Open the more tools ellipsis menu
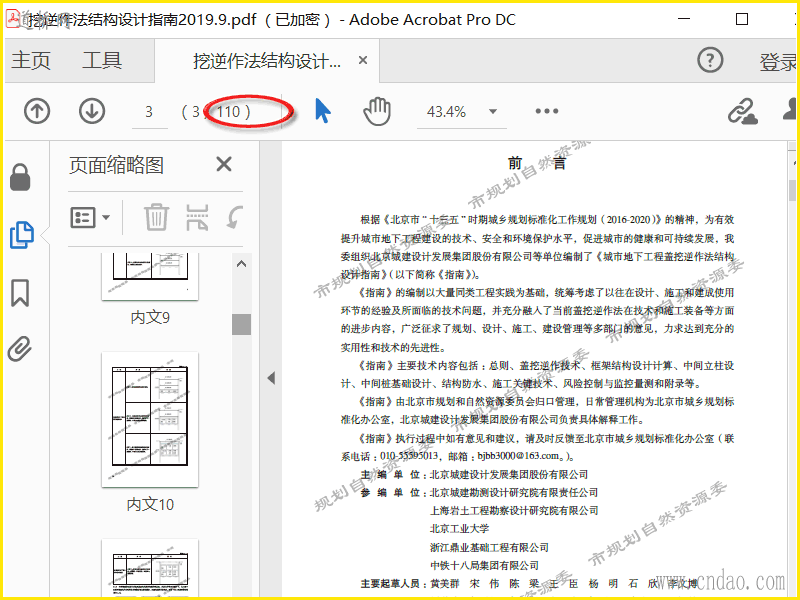The image size is (800, 600). (547, 111)
